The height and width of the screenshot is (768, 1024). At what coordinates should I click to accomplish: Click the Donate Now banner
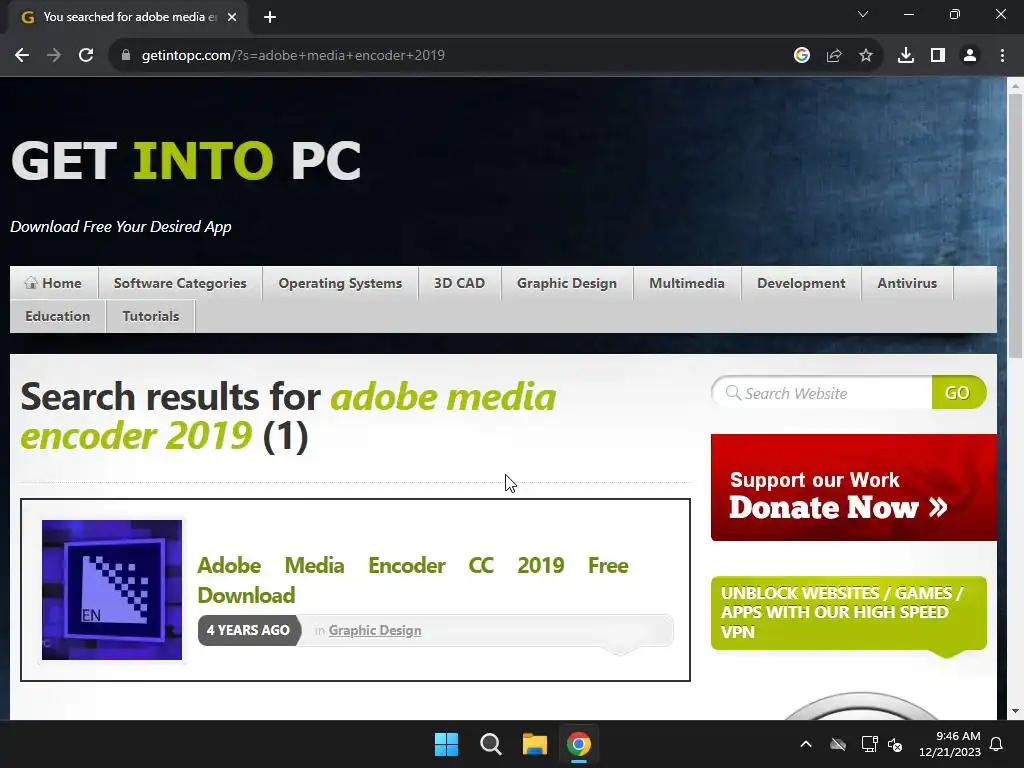pyautogui.click(x=854, y=487)
